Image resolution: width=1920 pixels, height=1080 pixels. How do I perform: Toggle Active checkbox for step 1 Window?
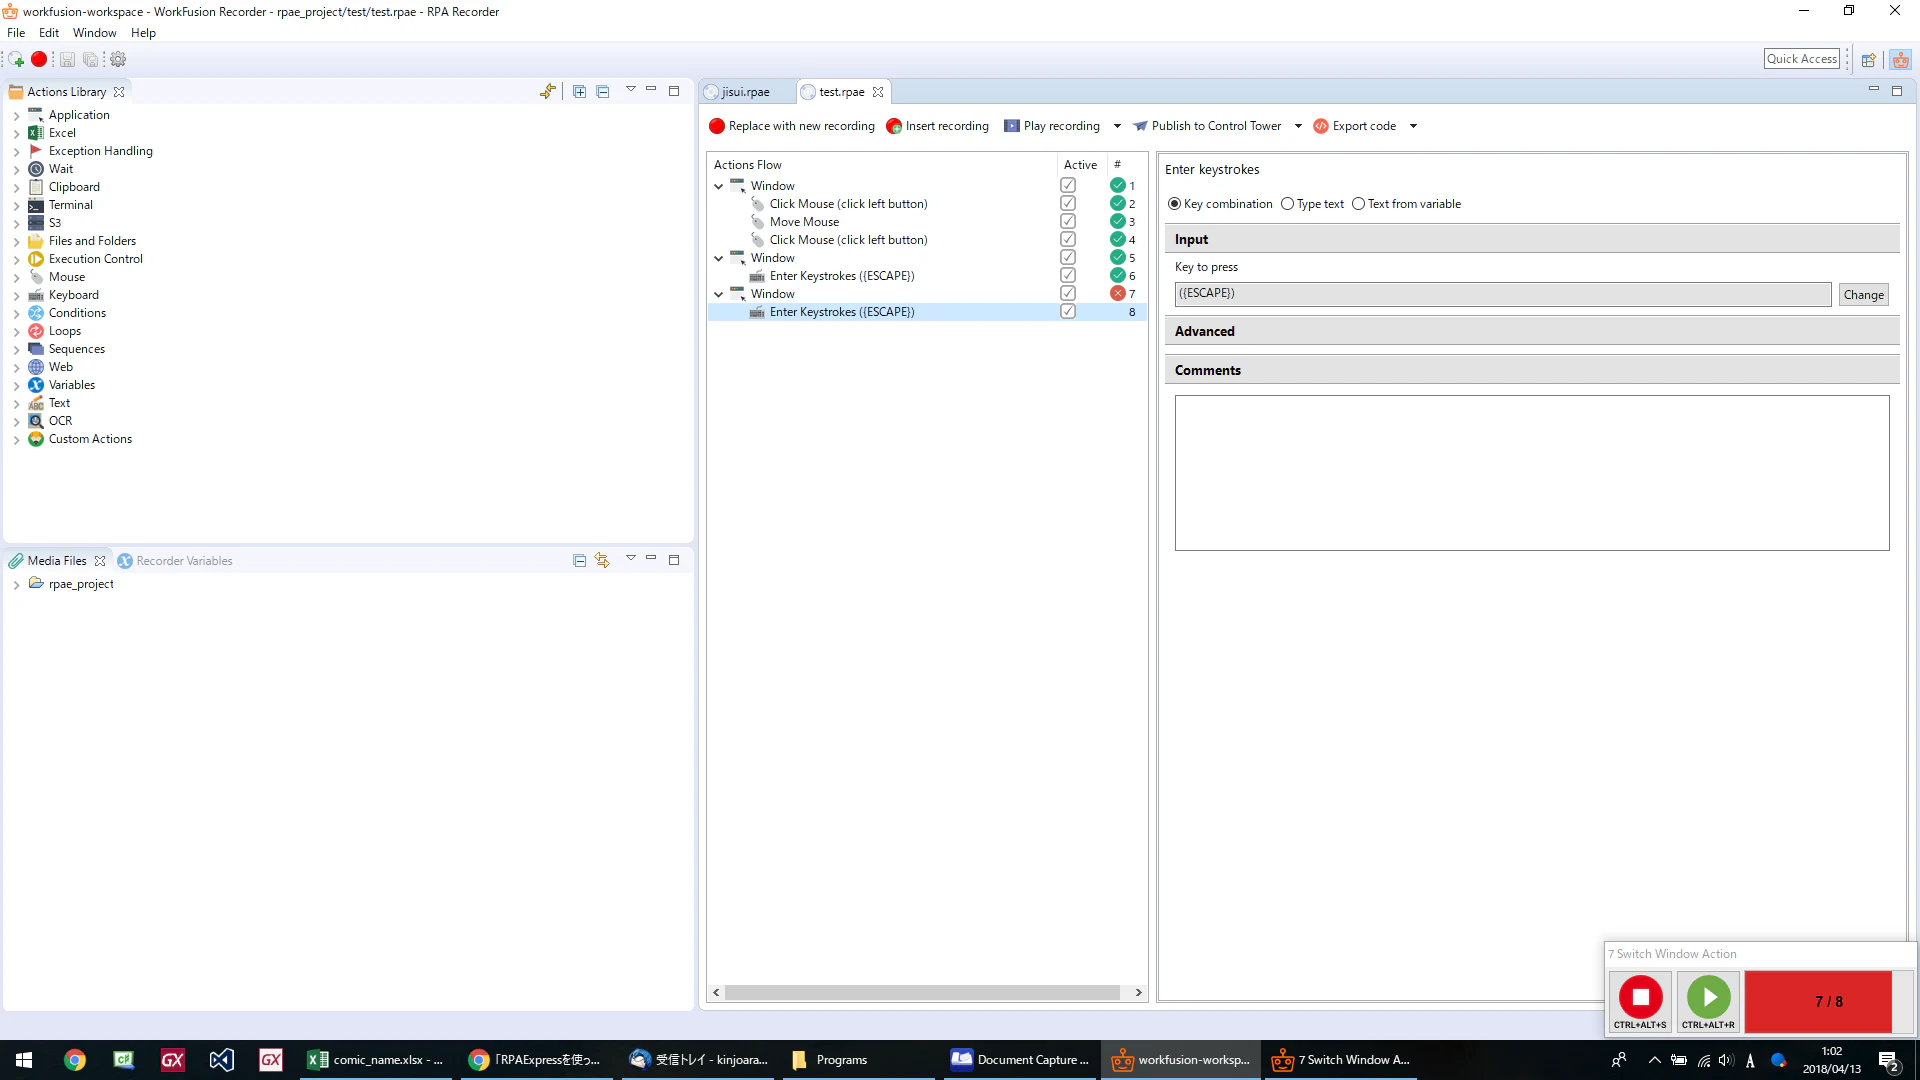pos(1068,186)
